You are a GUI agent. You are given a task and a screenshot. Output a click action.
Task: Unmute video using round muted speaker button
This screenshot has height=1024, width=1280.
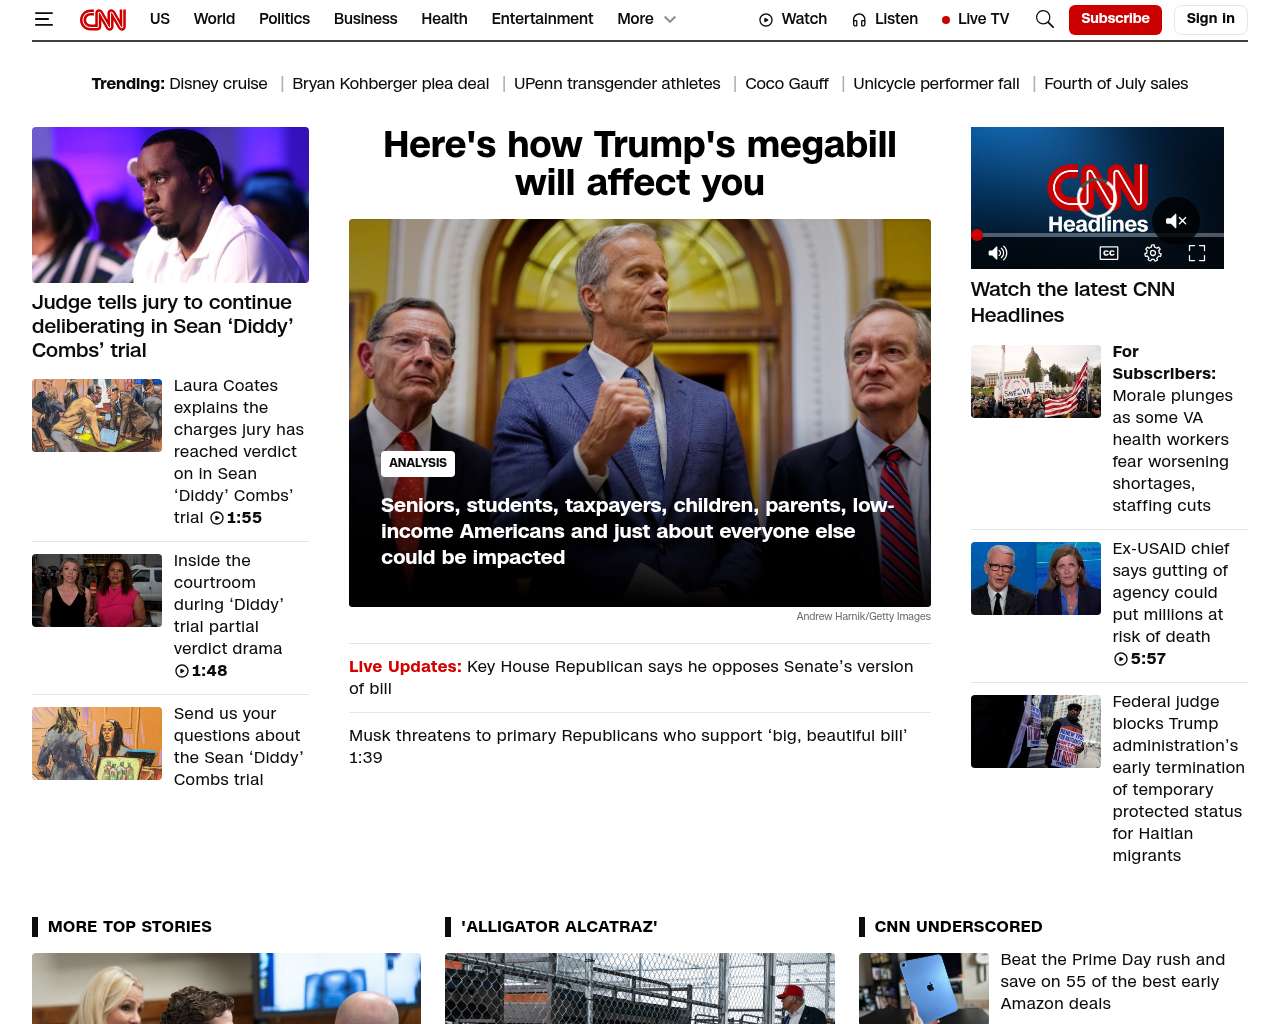point(1176,221)
